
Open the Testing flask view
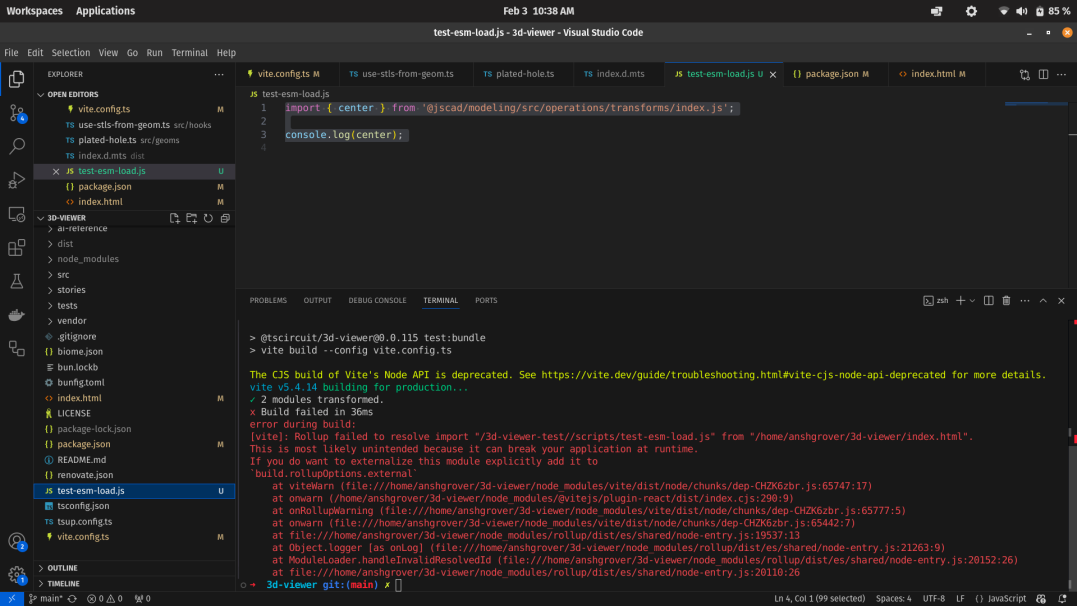pos(16,281)
